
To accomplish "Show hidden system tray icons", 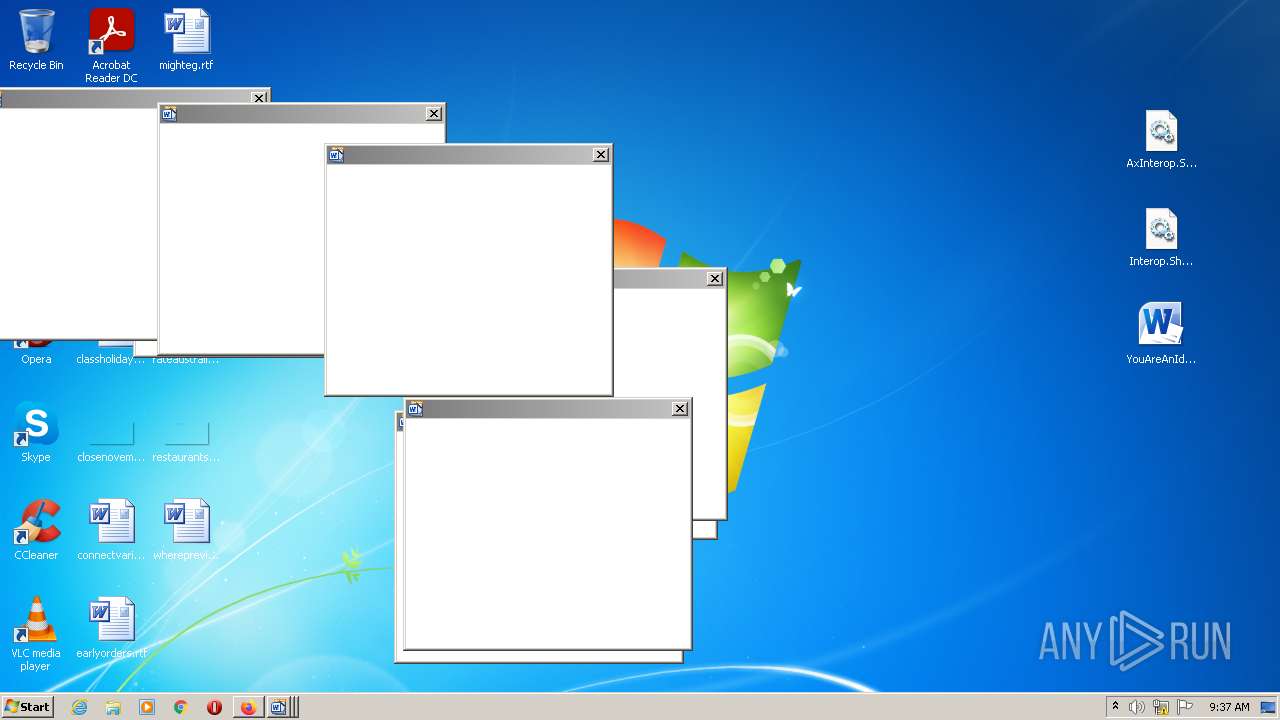I will pyautogui.click(x=1115, y=707).
